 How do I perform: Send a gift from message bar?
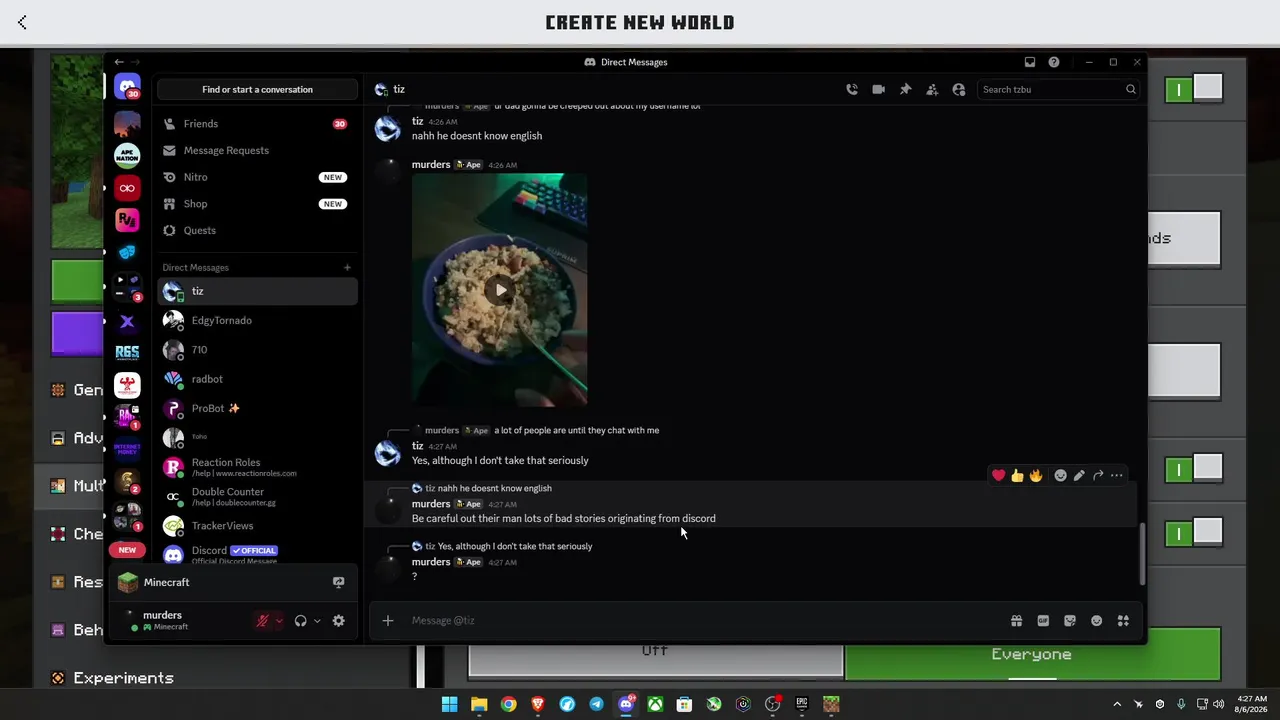tap(1016, 620)
